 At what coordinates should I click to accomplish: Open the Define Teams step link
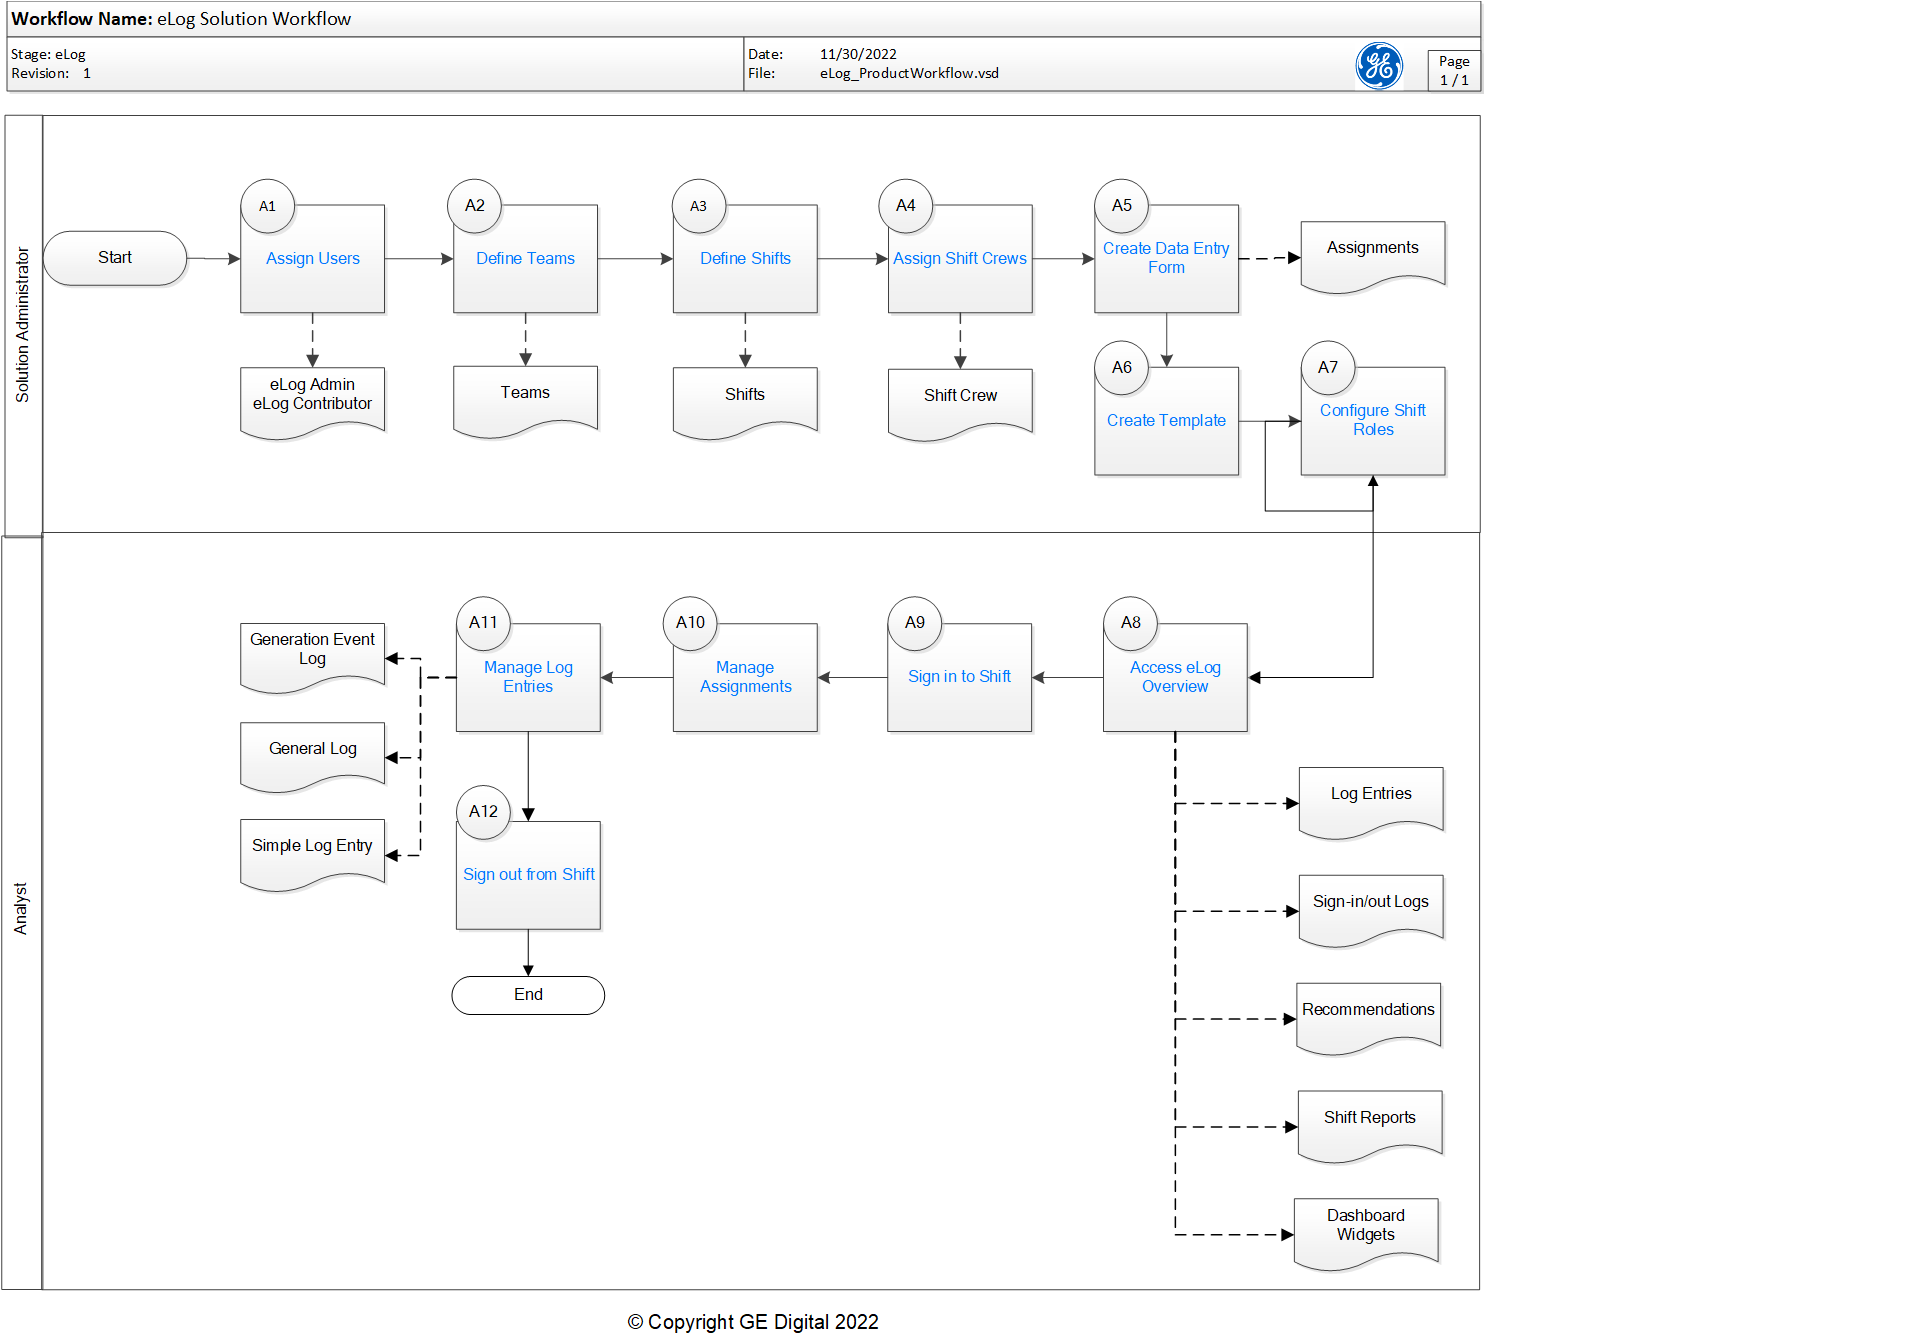coord(525,258)
